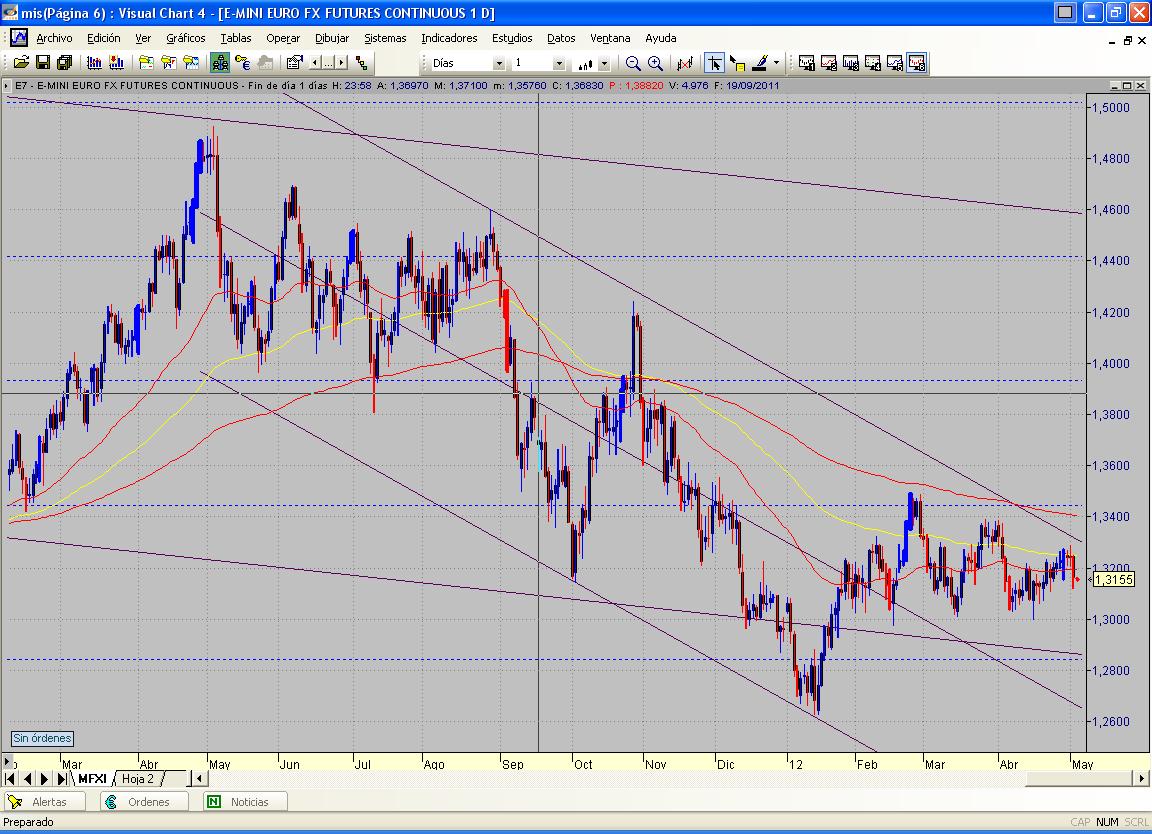Toggle the highlighted network tree toolbar button
This screenshot has width=1152, height=834.
pos(220,63)
